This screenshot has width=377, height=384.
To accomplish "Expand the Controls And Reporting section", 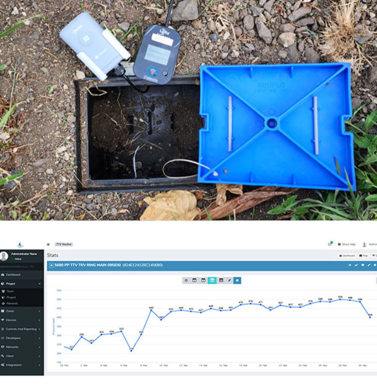I will pos(22,329).
